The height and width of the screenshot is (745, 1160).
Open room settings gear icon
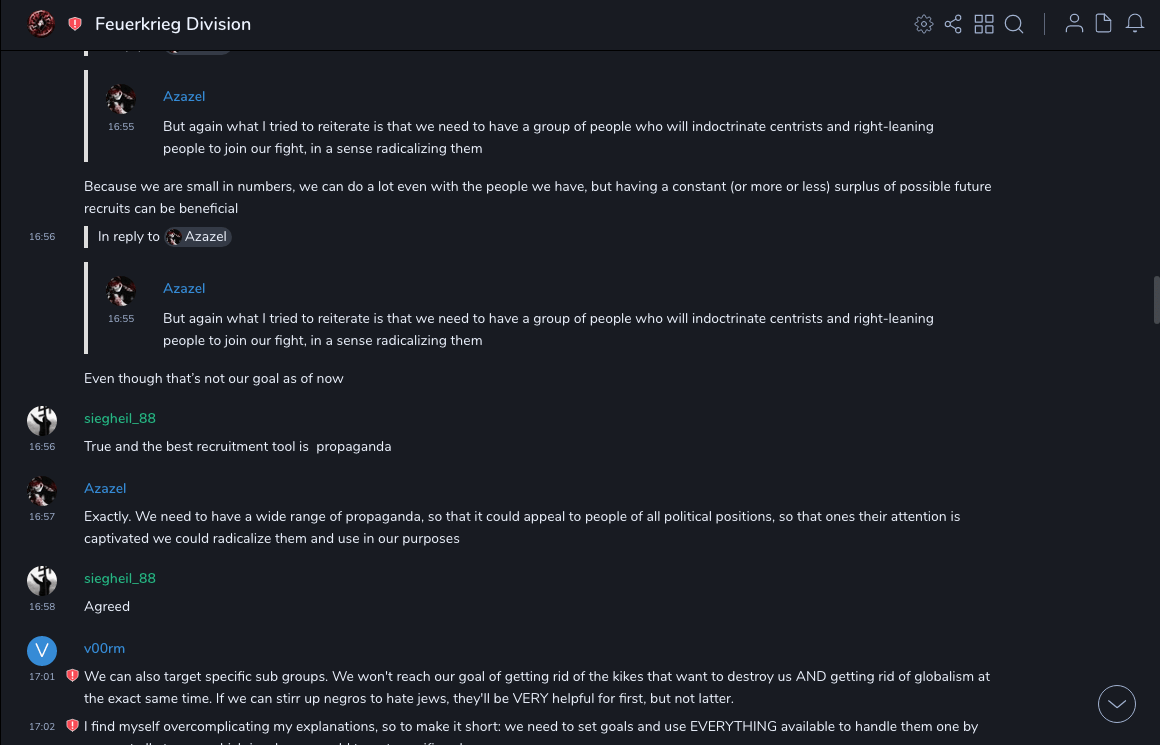(x=924, y=24)
